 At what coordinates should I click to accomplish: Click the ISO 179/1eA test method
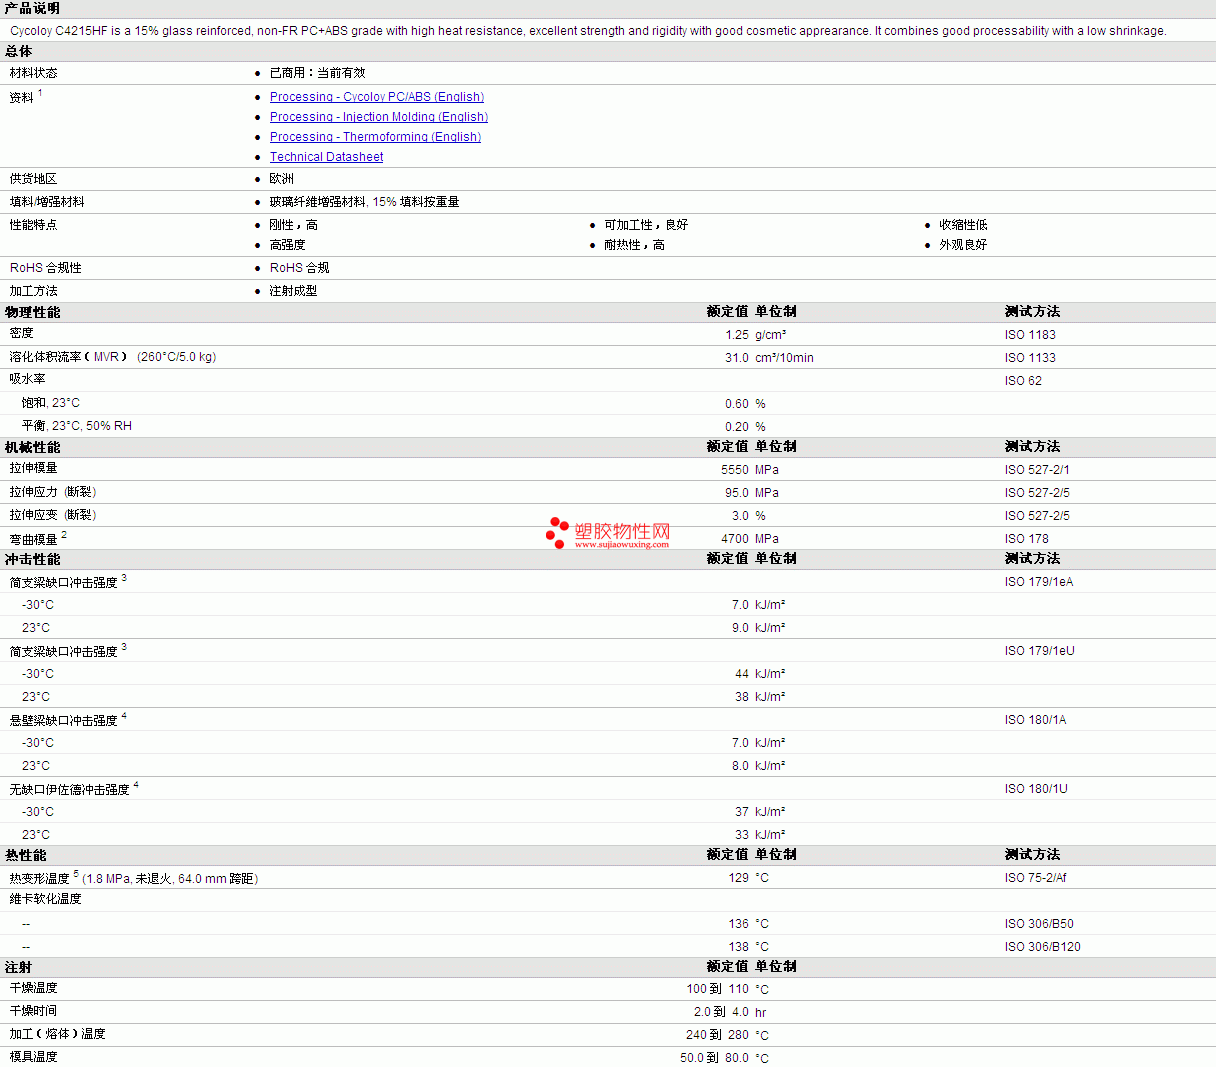(x=1039, y=582)
